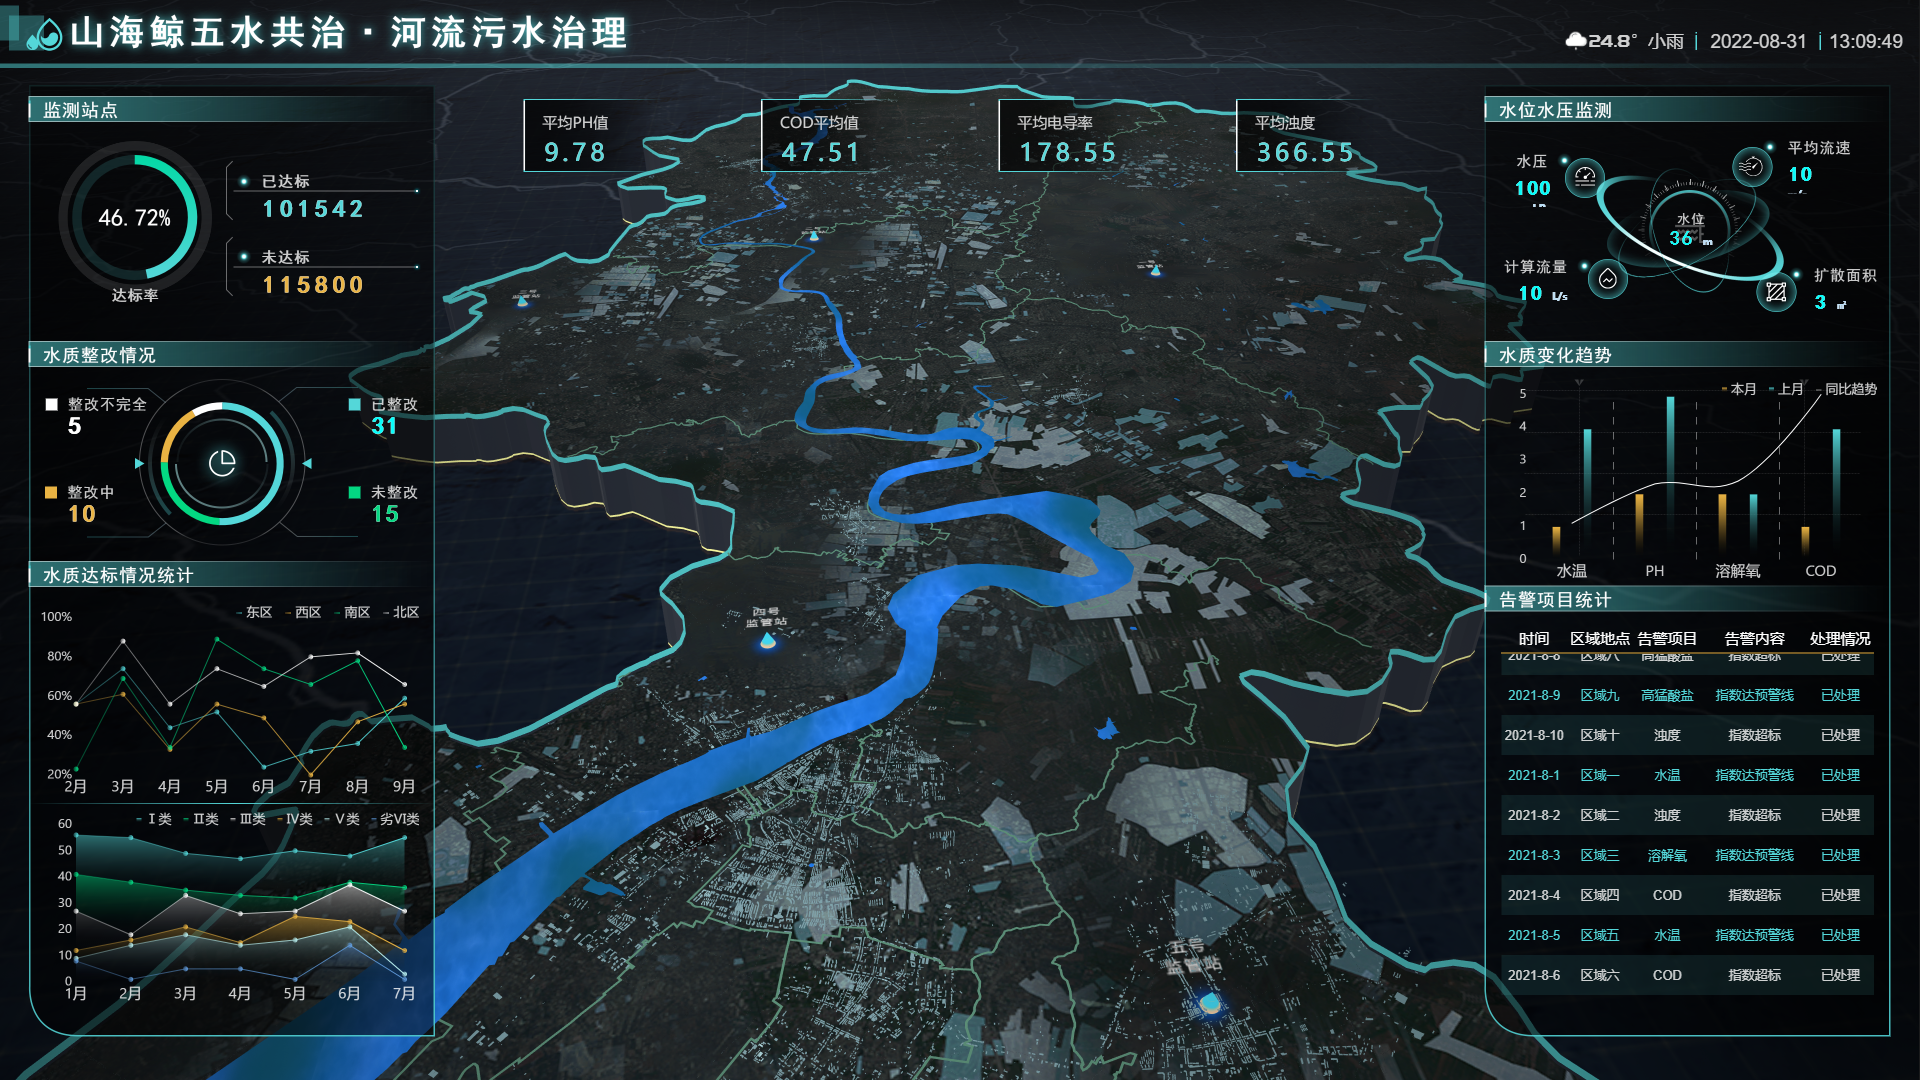
Task: Select the 2021-8-5 区域五 水温 row
Action: [1685, 935]
